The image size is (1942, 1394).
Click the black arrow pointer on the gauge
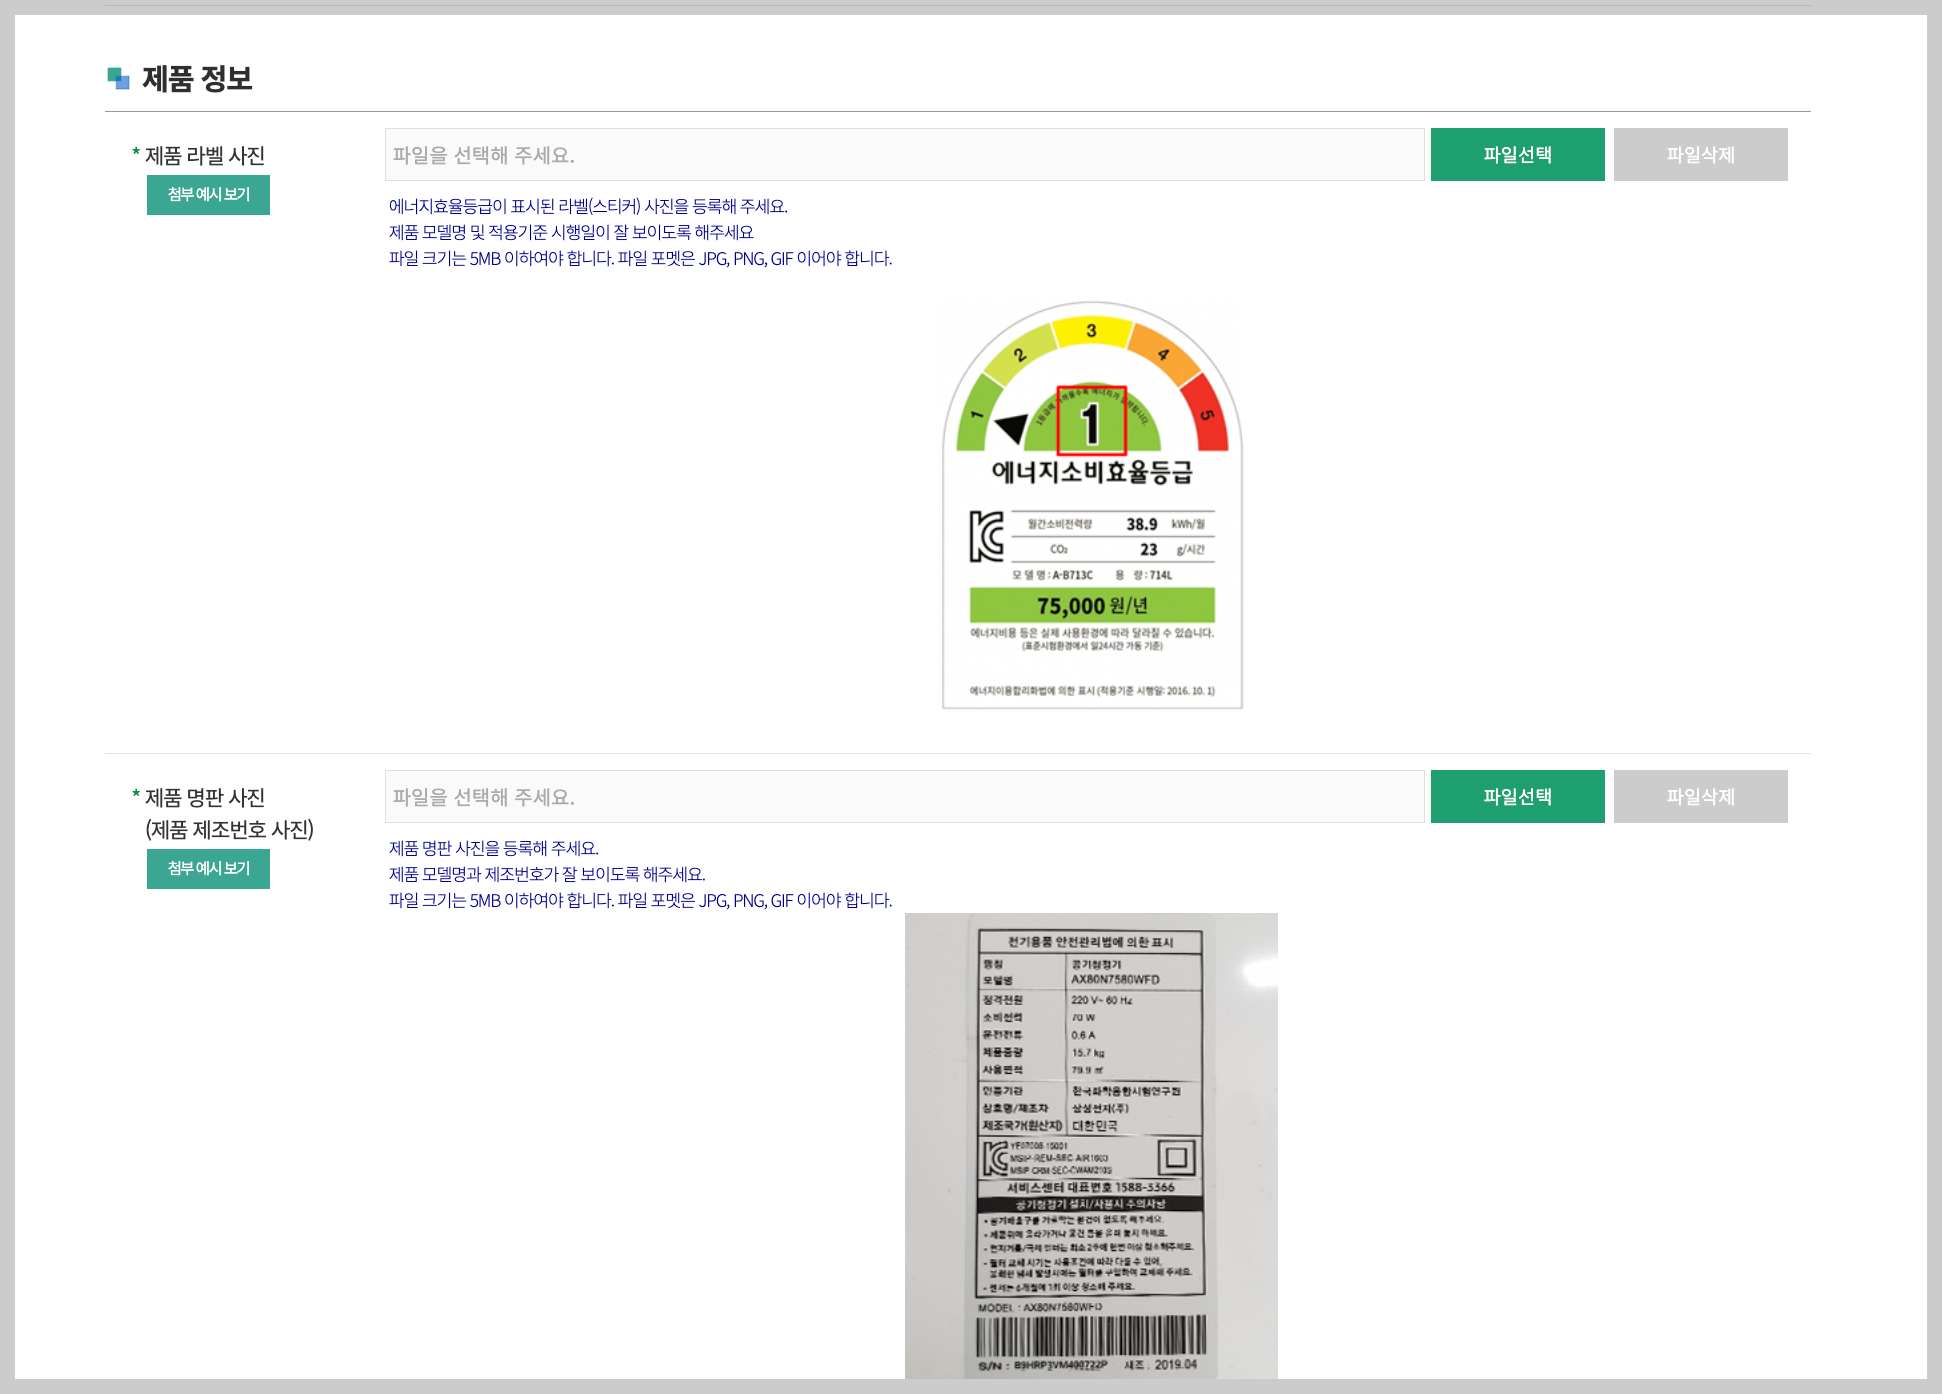coord(1012,427)
